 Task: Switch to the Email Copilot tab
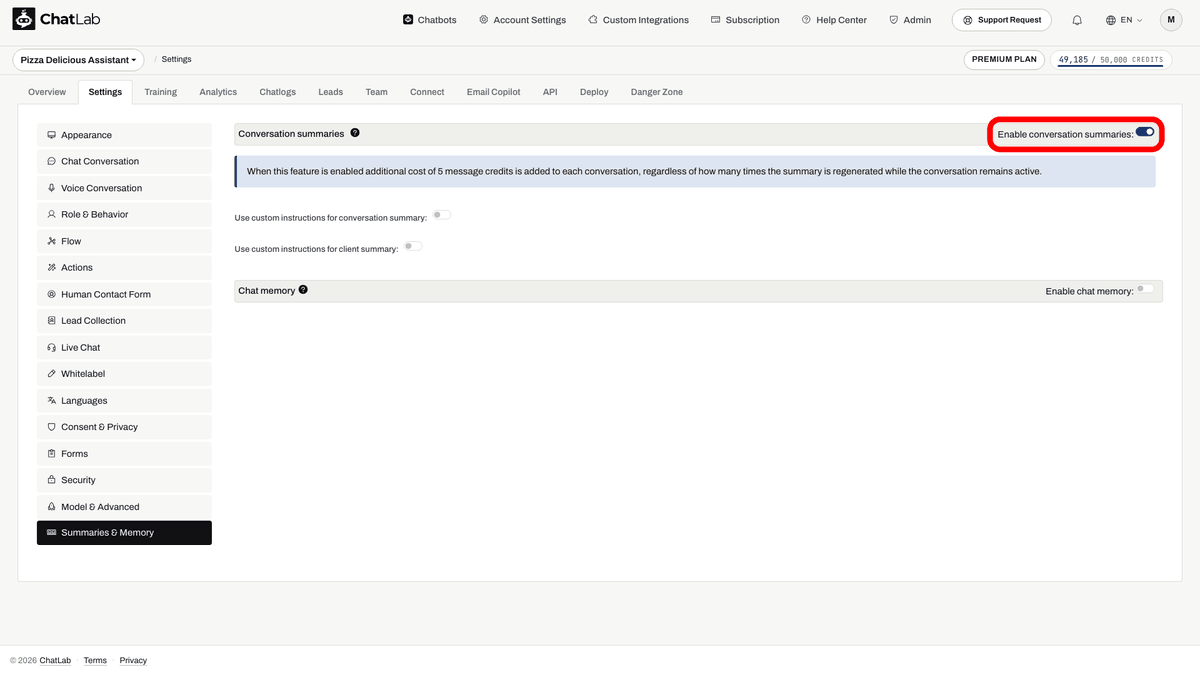(x=494, y=92)
